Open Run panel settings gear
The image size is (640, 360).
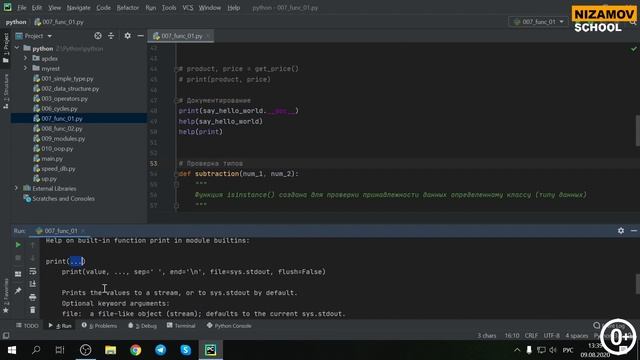click(x=621, y=231)
